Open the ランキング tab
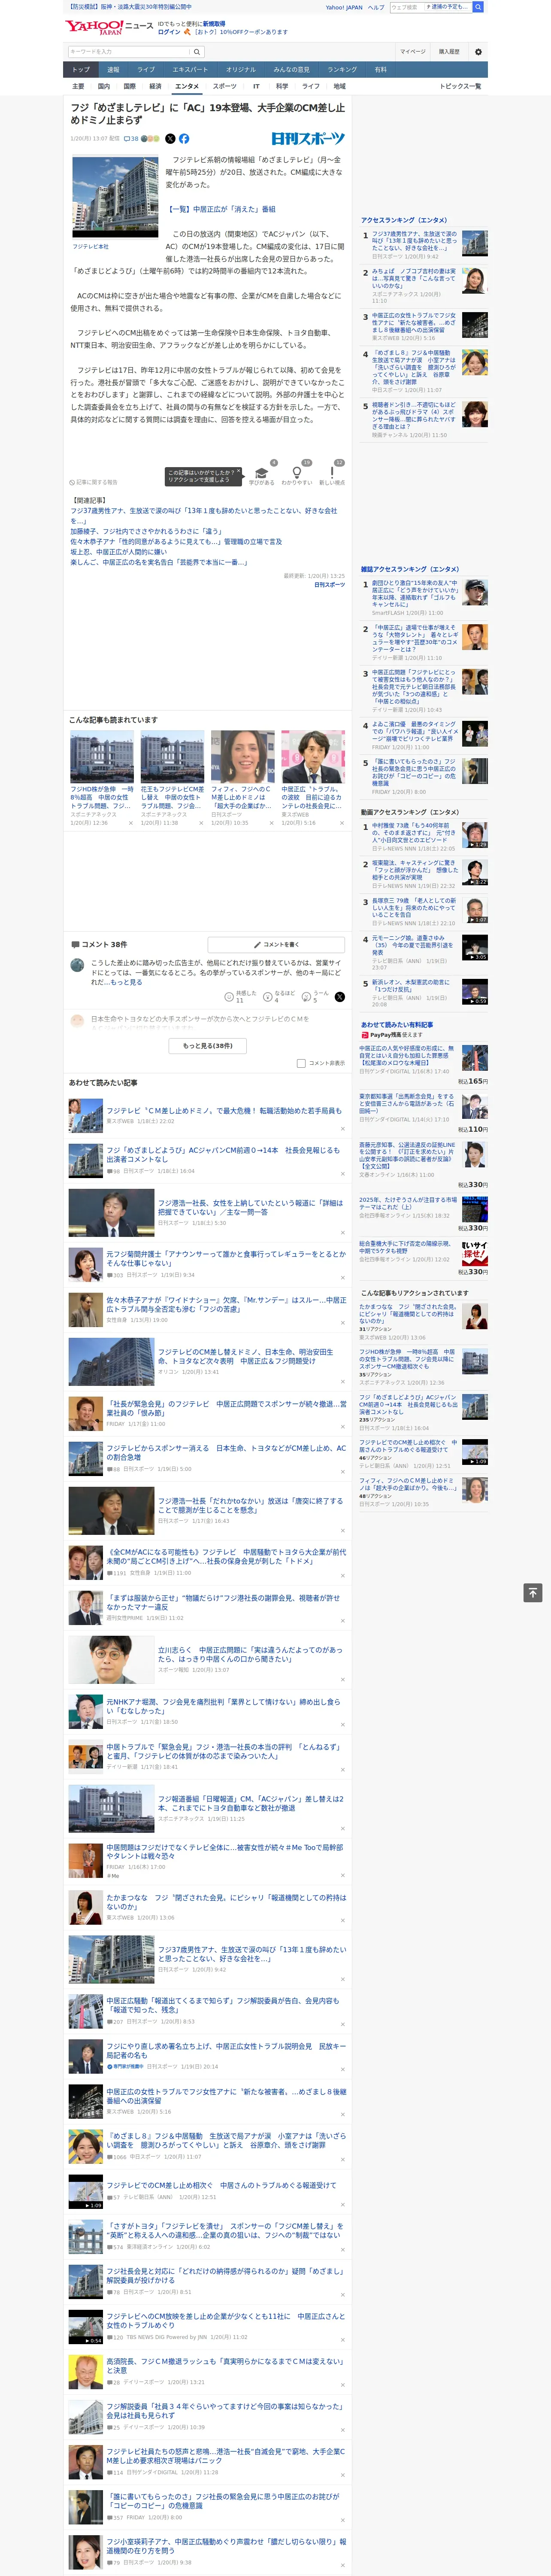Image resolution: width=551 pixels, height=2576 pixels. pyautogui.click(x=342, y=70)
